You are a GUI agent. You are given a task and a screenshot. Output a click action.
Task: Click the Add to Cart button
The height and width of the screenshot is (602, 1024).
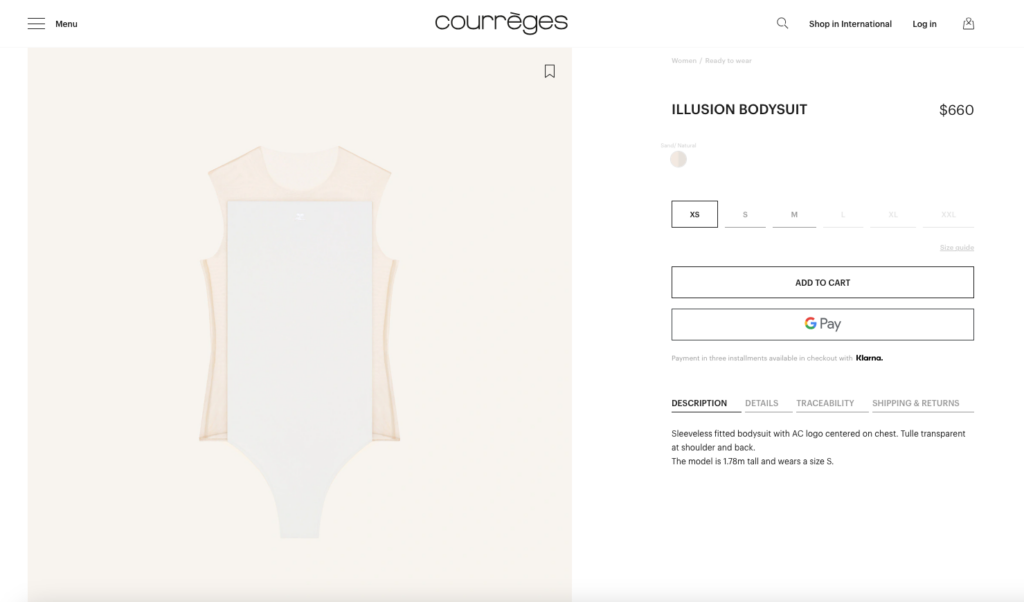click(822, 282)
